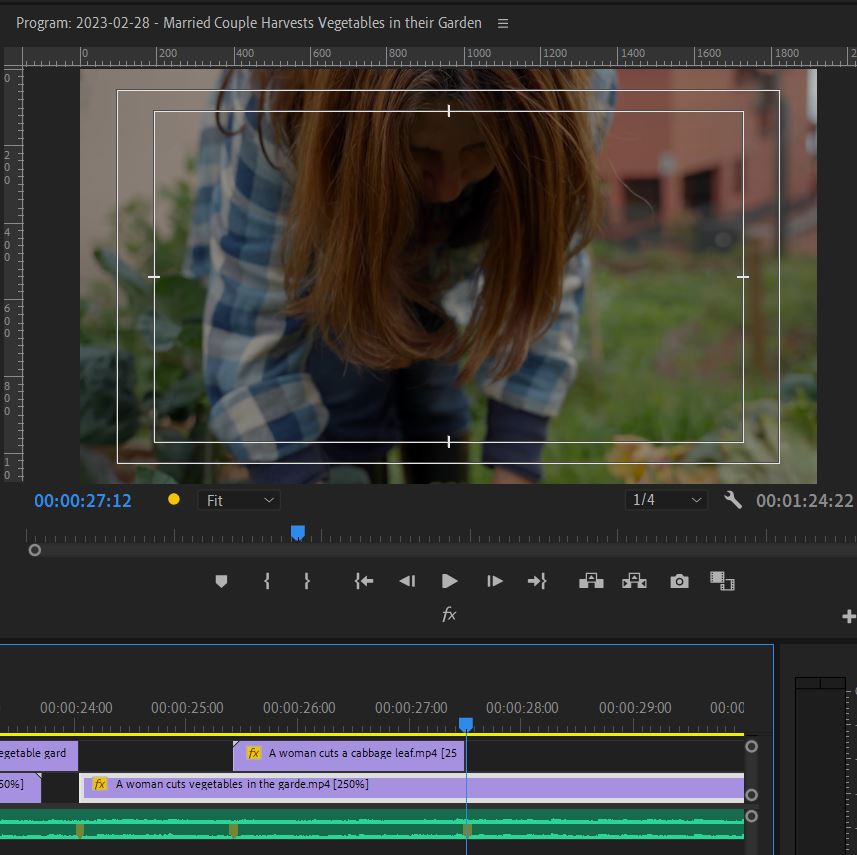Select the 'A woman cuts a cabbage leaf.mp4' clip

[348, 756]
